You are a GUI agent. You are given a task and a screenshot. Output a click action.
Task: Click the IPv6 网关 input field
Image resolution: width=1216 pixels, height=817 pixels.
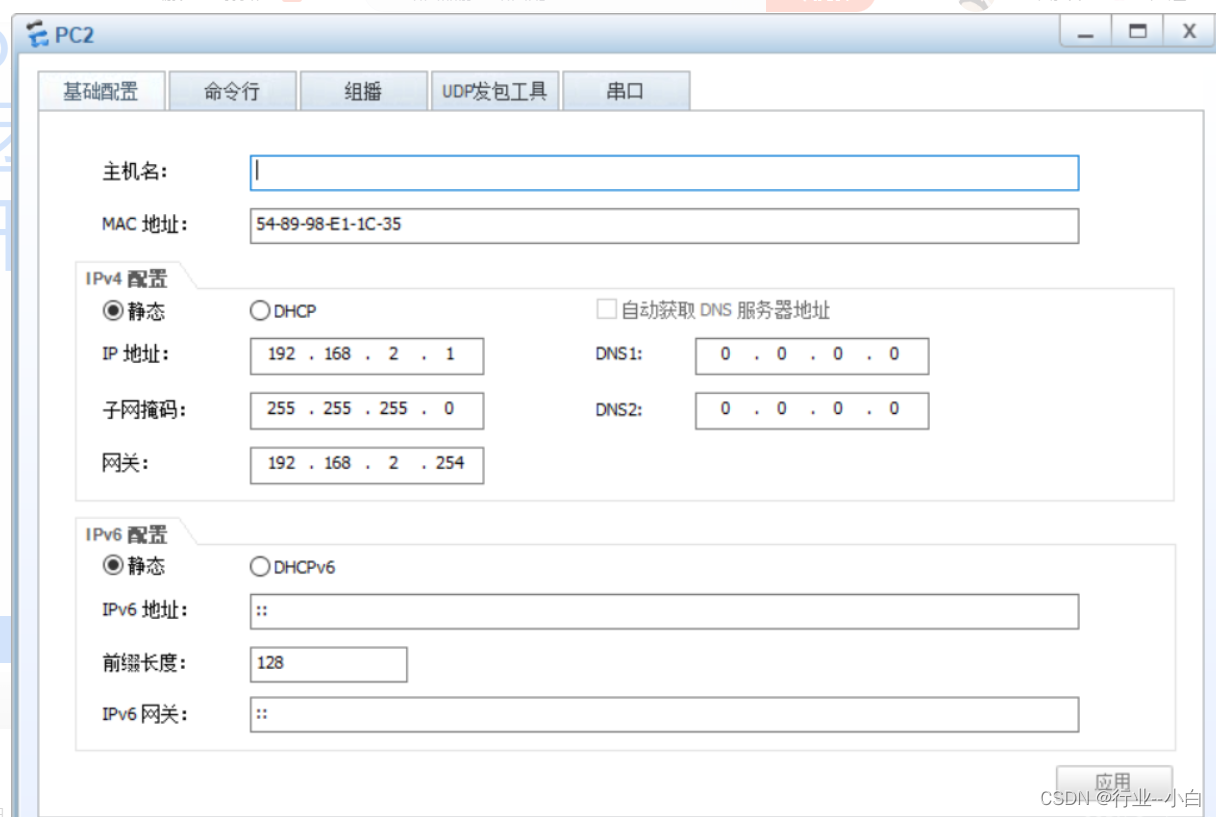point(664,715)
